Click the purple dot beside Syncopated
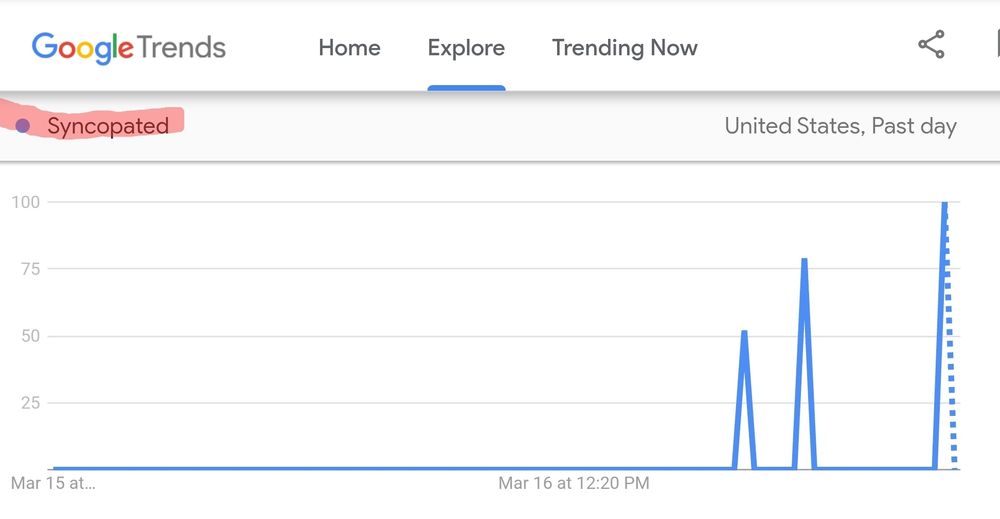Screen dimensions: 1000x519 (x=23, y=126)
